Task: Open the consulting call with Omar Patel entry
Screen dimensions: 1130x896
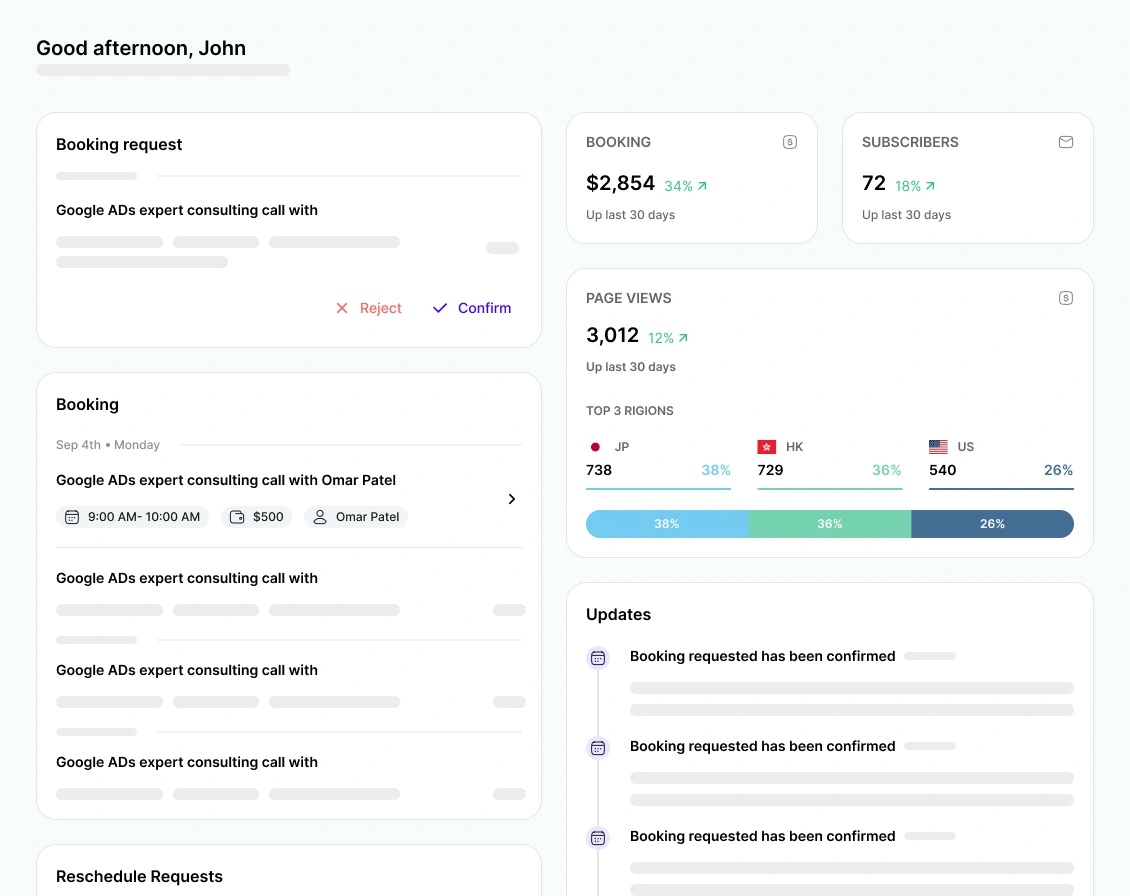Action: click(225, 480)
